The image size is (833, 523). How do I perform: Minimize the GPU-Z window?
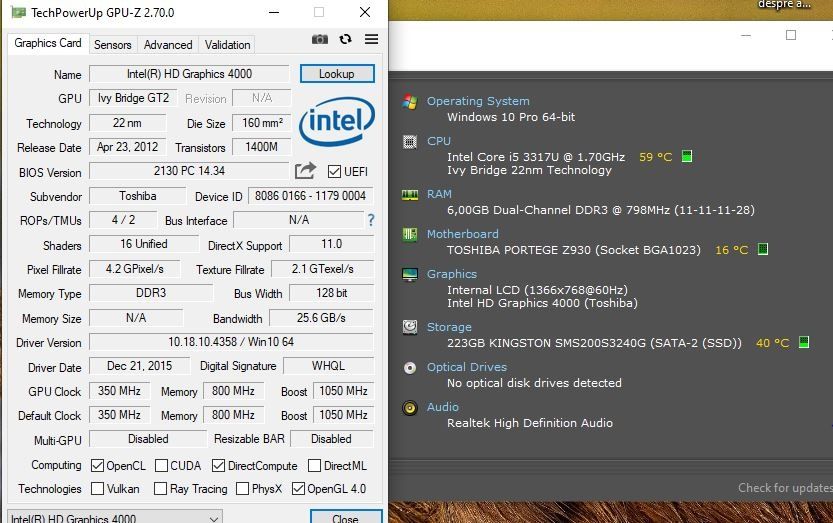(274, 12)
